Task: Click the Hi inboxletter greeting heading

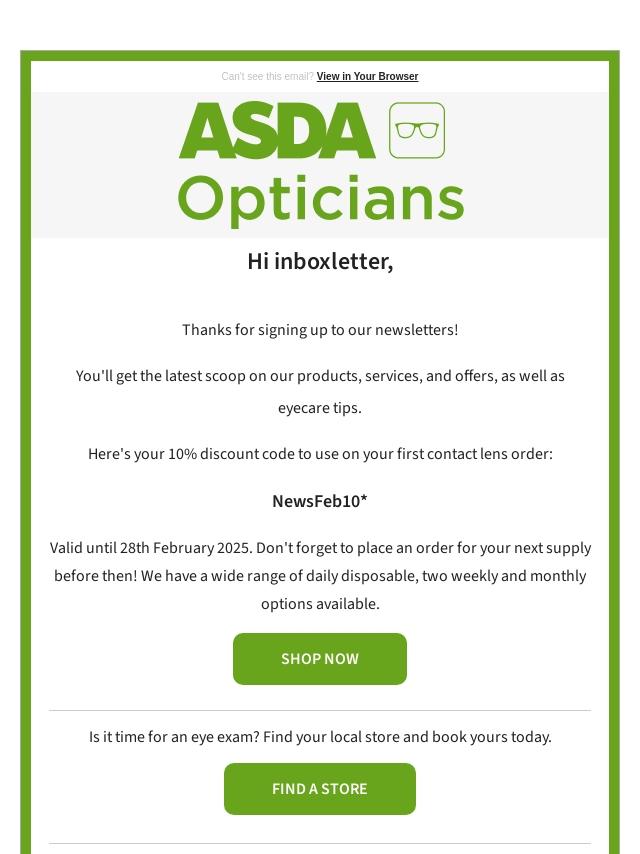Action: [320, 261]
